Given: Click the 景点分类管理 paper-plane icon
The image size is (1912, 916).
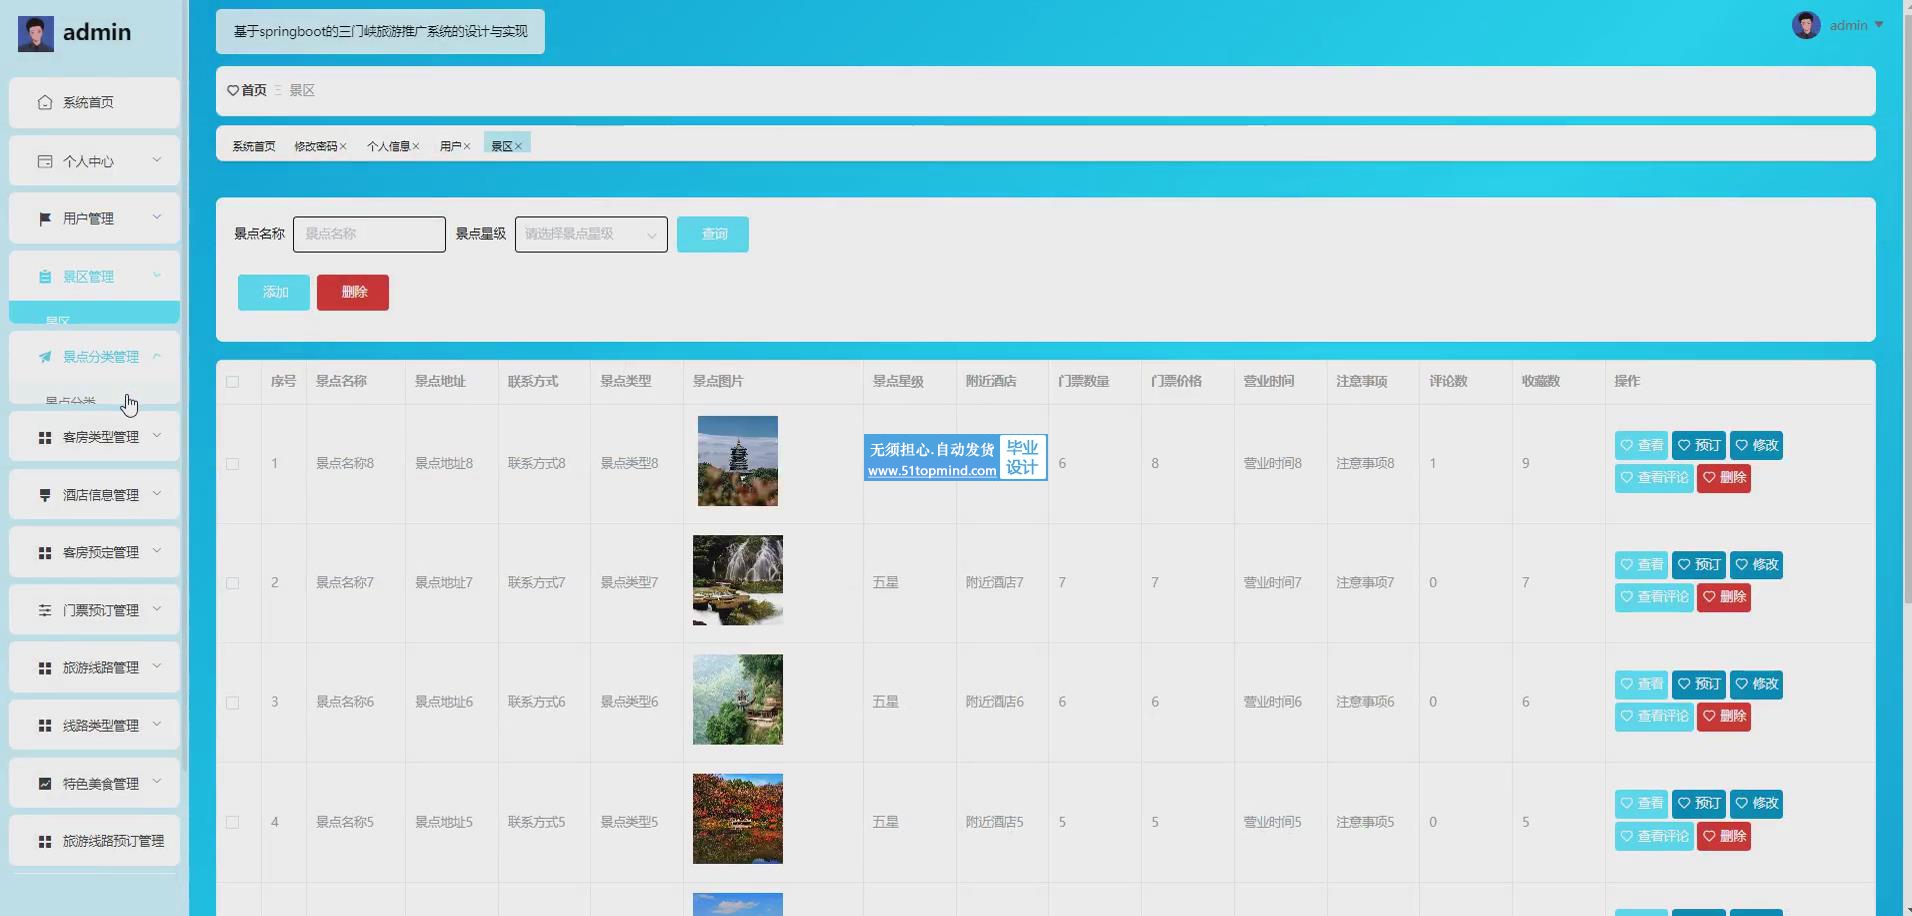Looking at the screenshot, I should click(45, 357).
